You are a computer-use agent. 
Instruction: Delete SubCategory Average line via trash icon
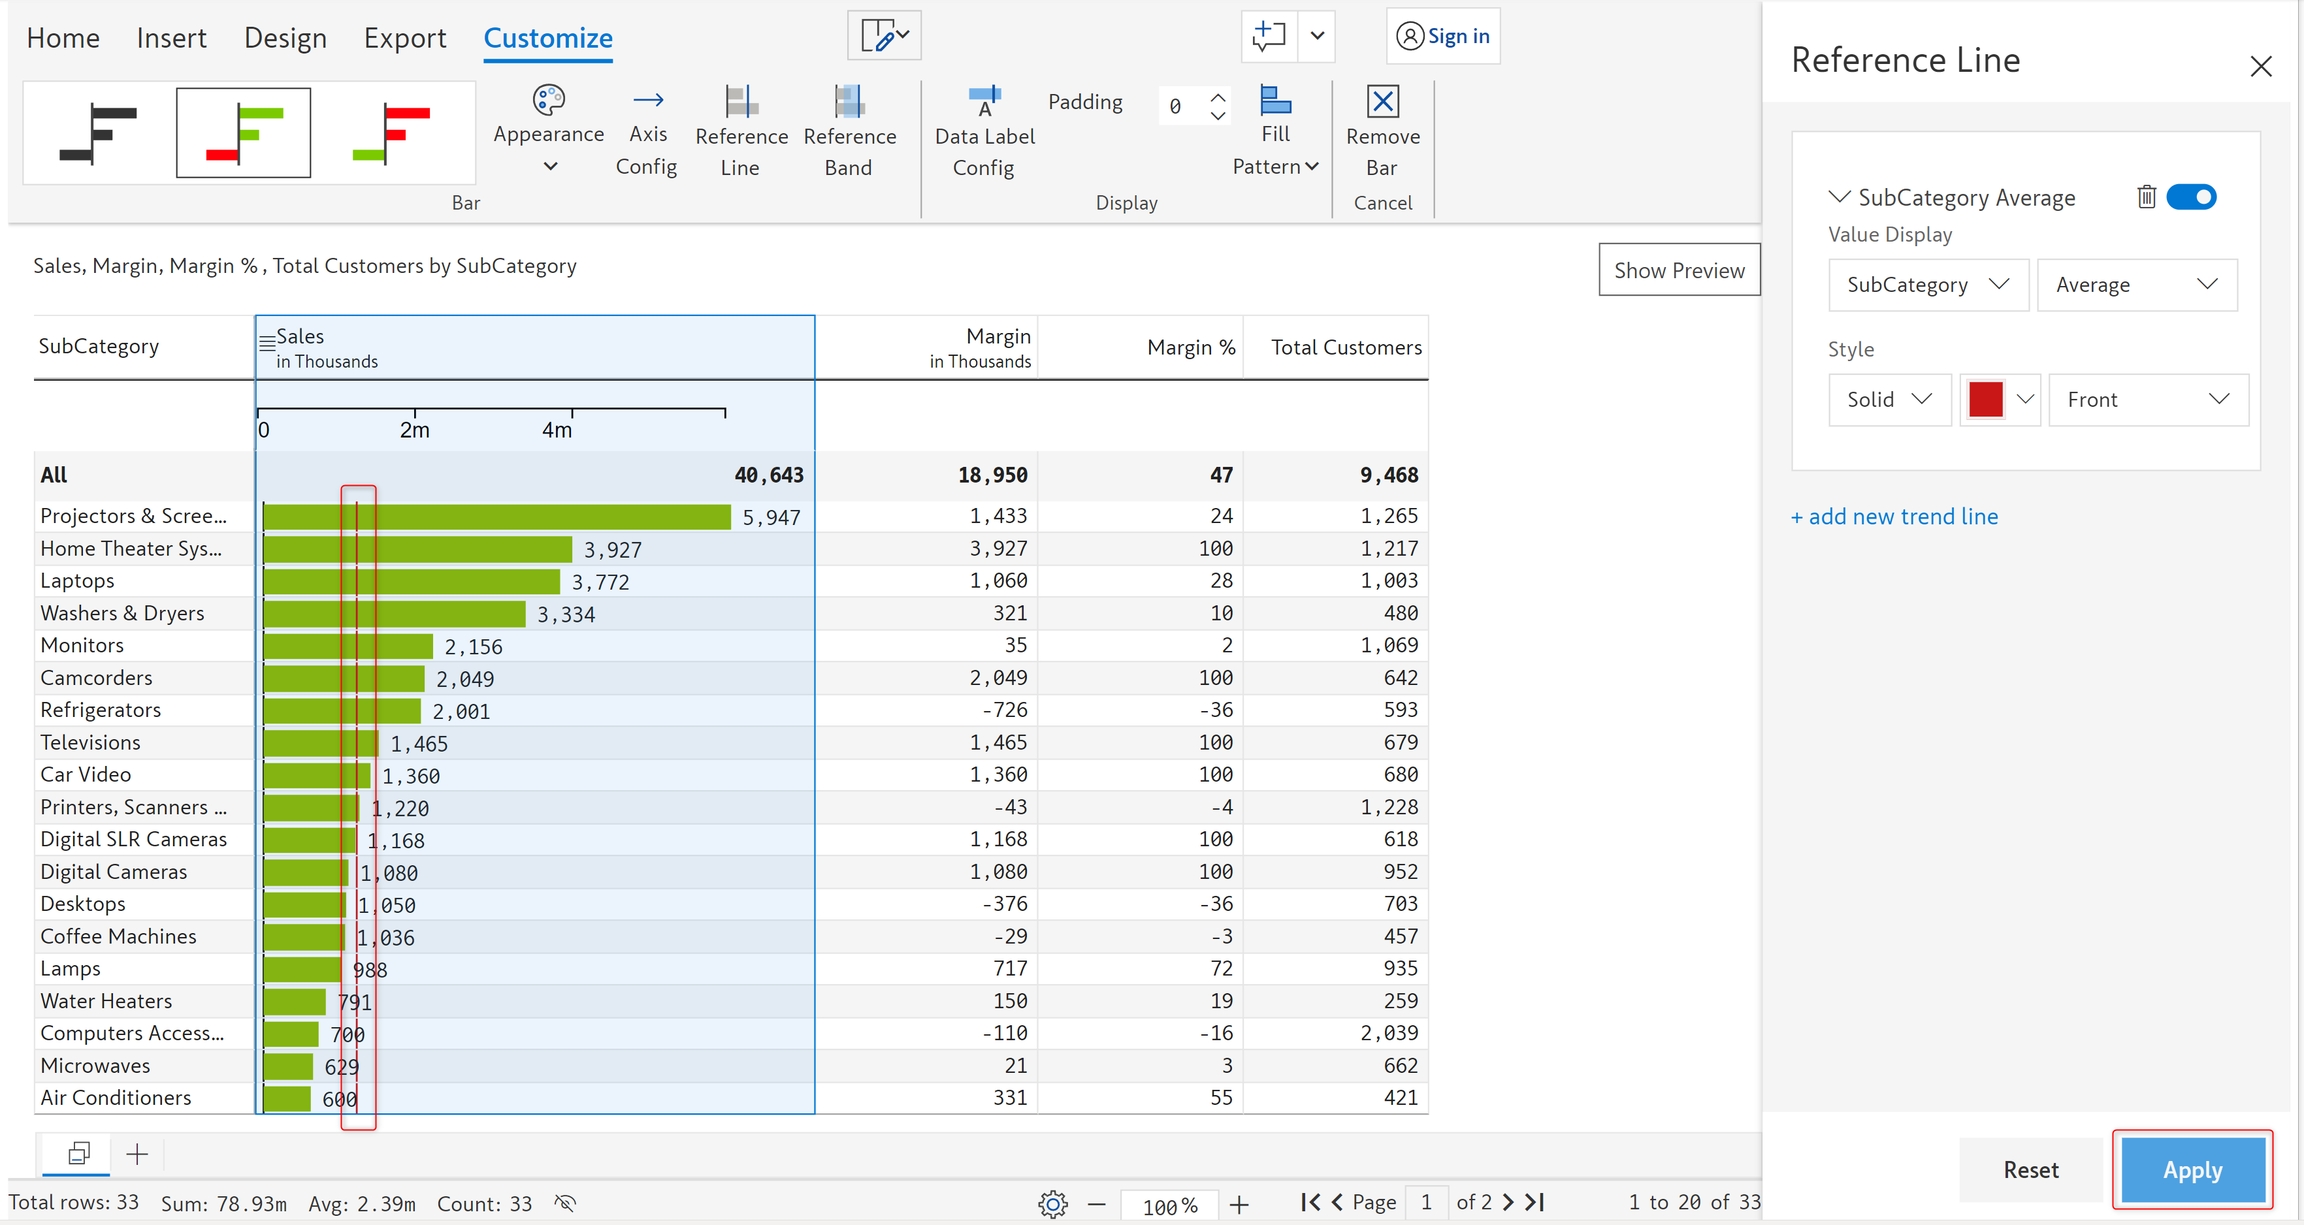(2146, 197)
